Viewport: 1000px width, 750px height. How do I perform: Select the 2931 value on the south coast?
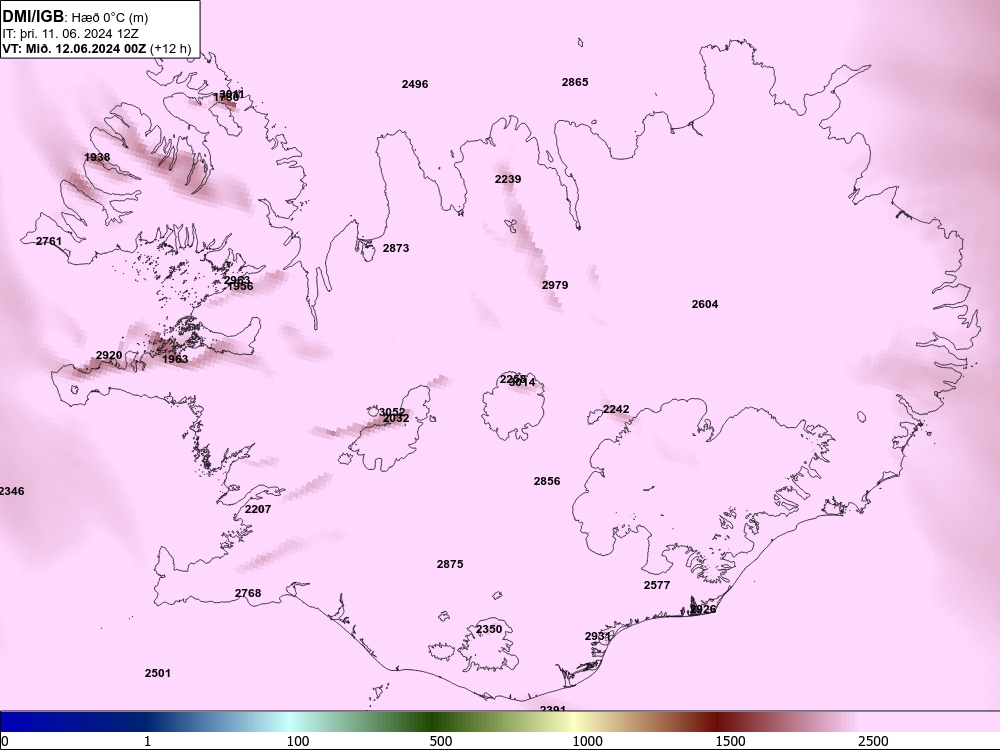click(x=598, y=636)
